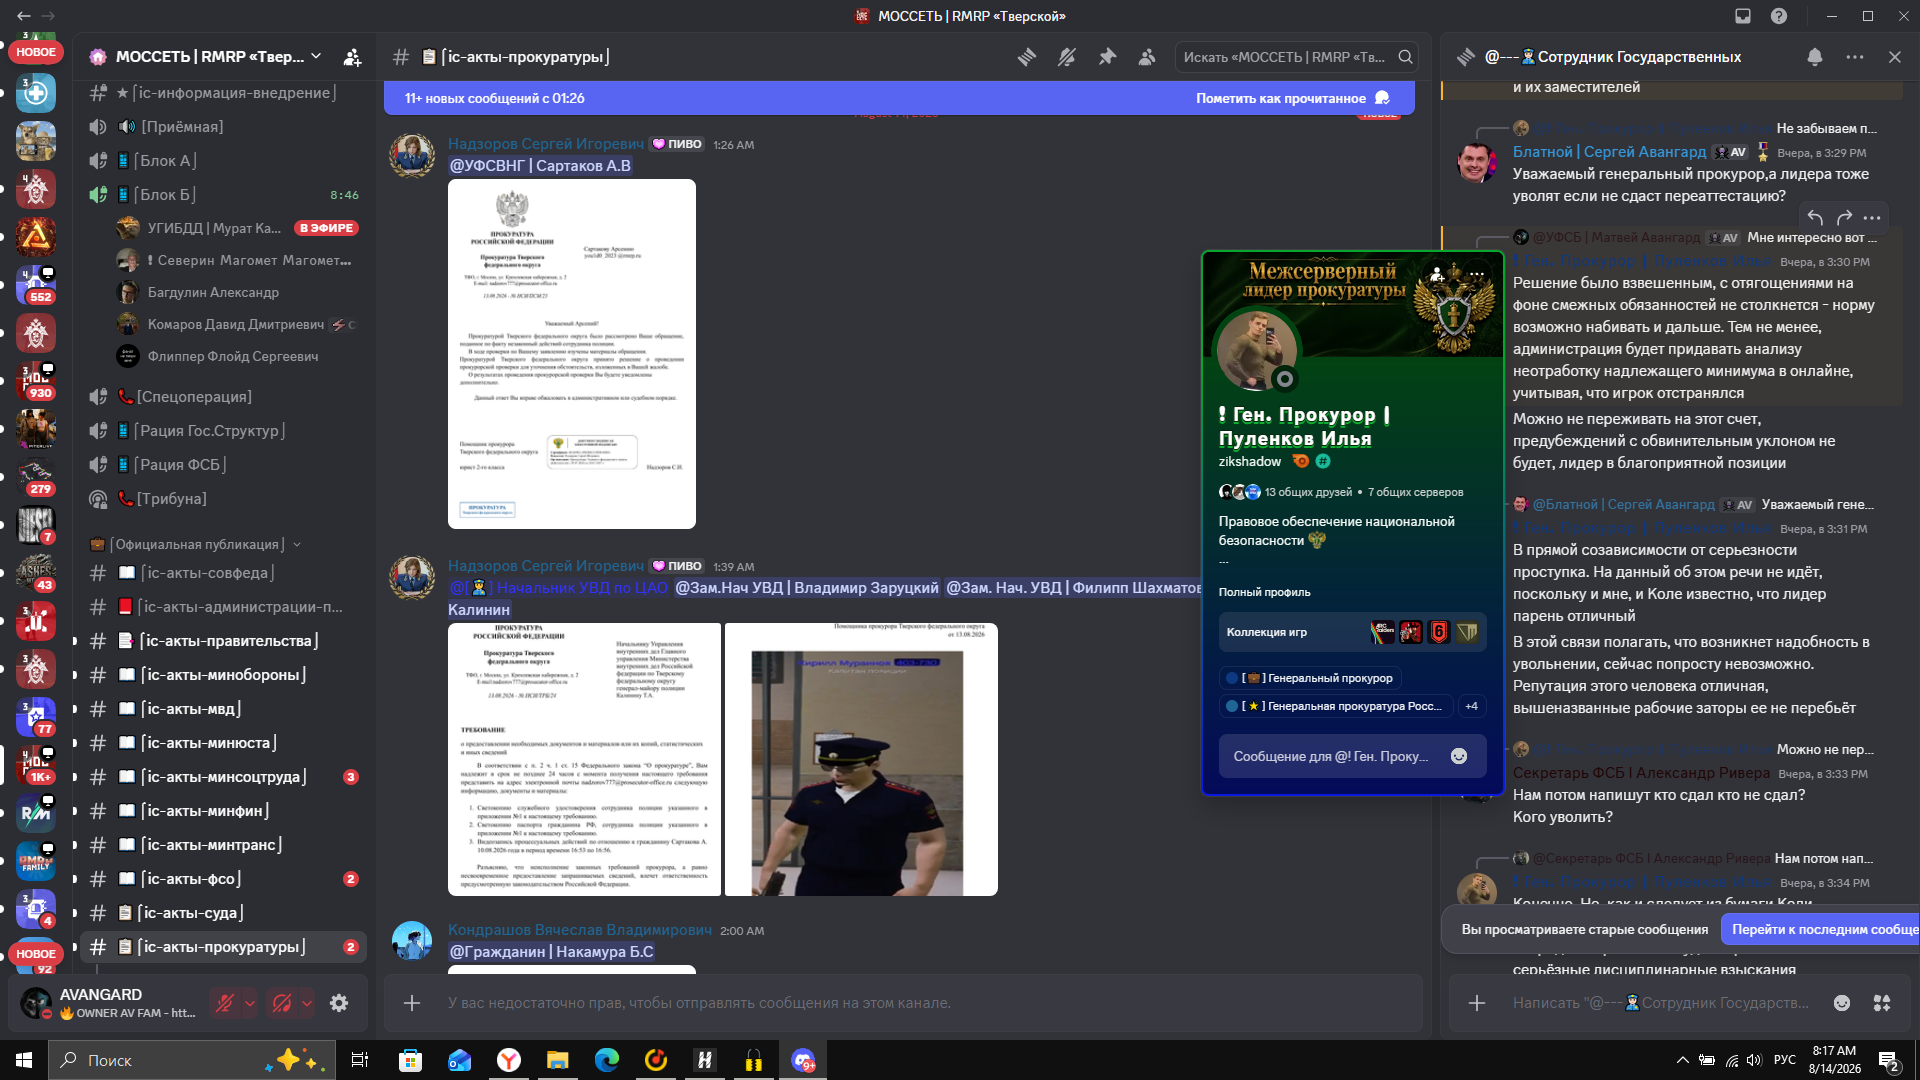Go back in navigation history
The width and height of the screenshot is (1920, 1080).
pos(24,16)
